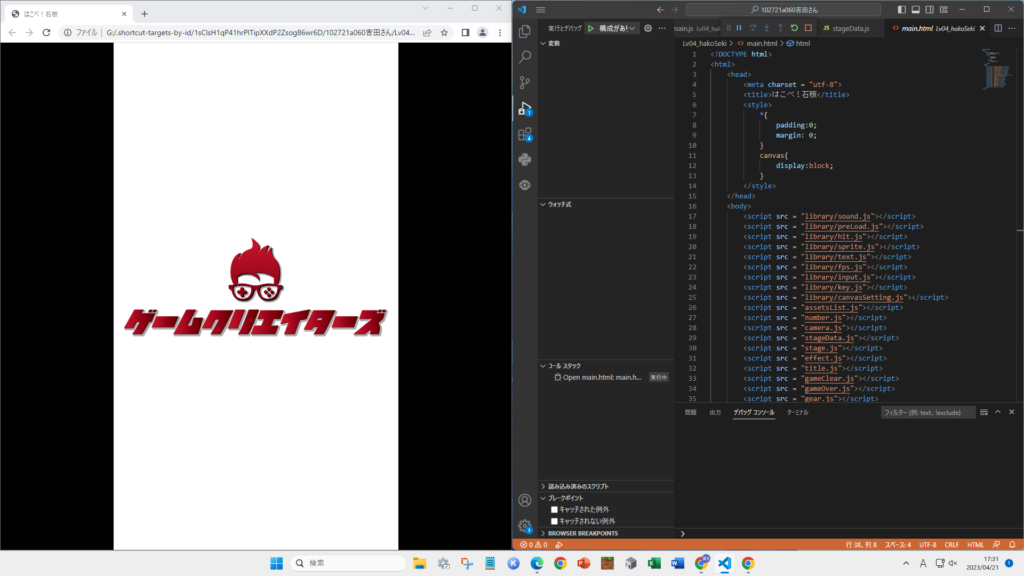
Task: Clear the debug console with the list icon
Action: pyautogui.click(x=984, y=412)
